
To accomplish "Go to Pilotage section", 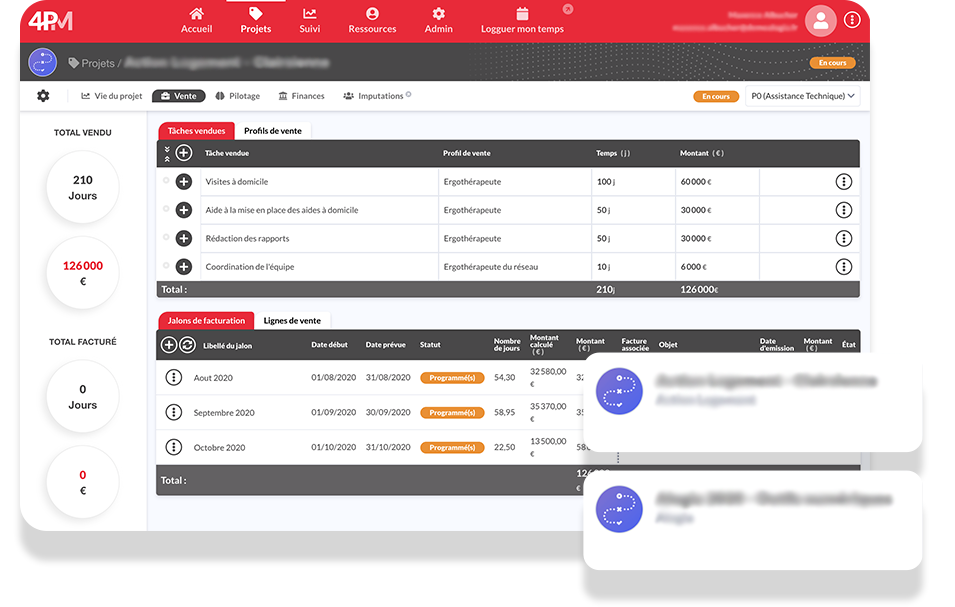I will click(238, 96).
